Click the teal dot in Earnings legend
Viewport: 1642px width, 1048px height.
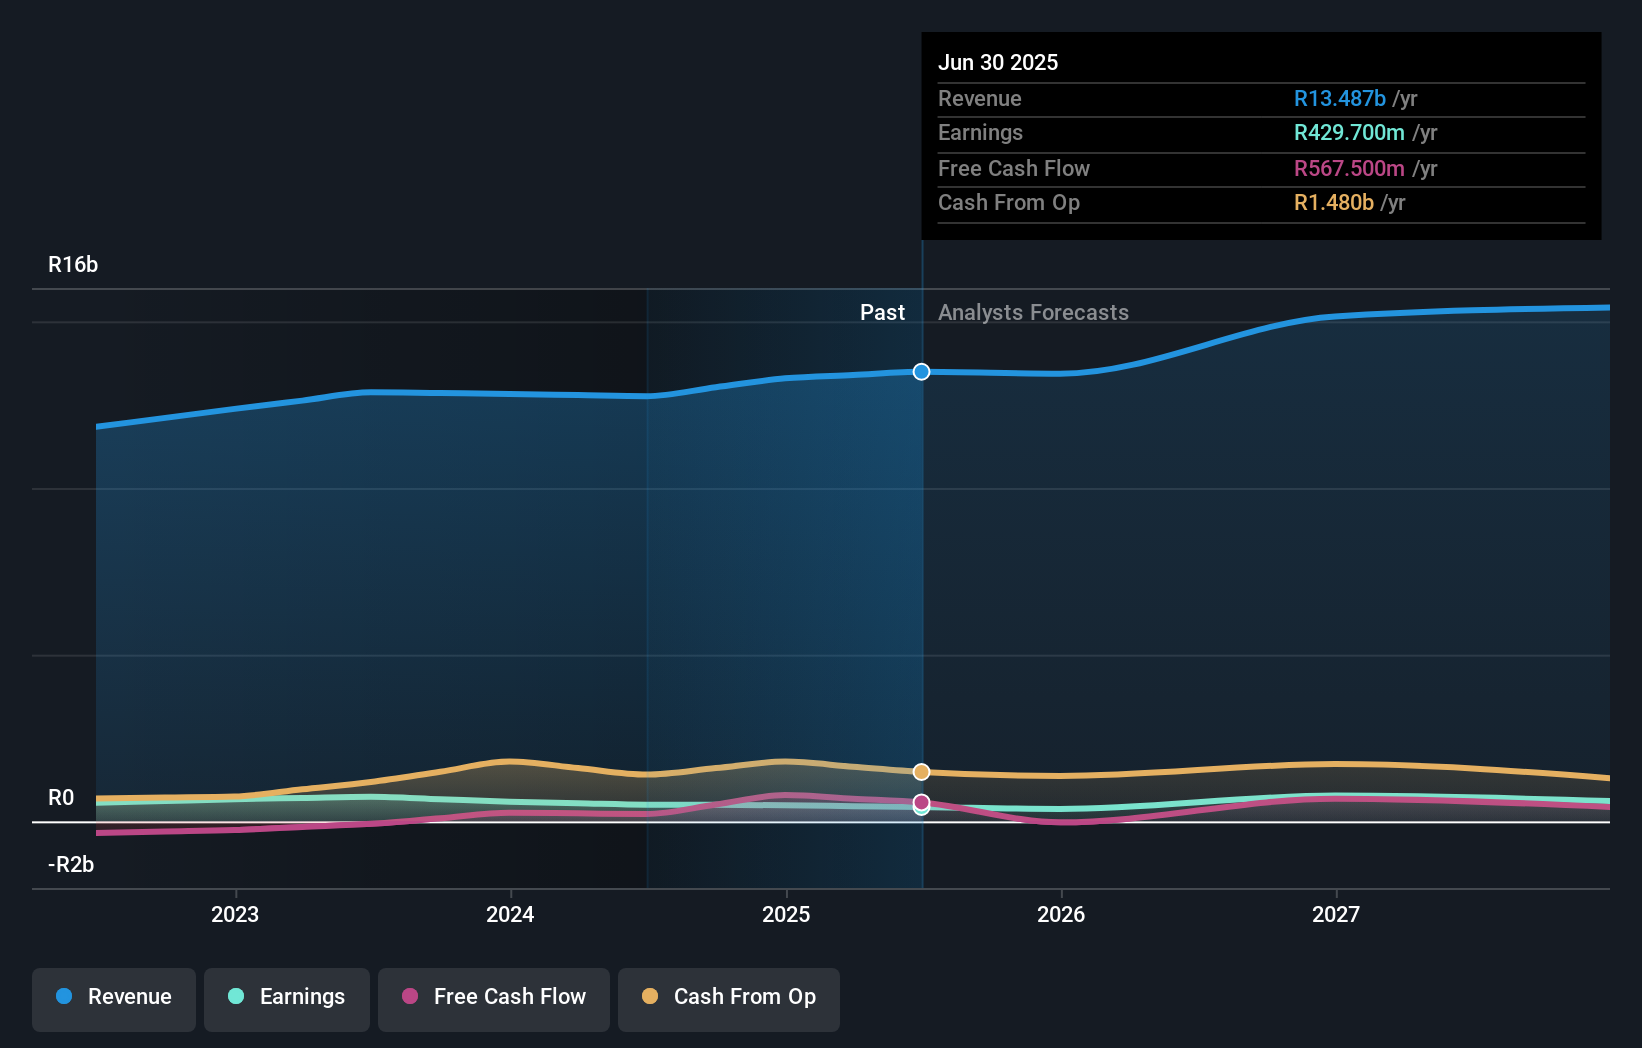[x=234, y=997]
